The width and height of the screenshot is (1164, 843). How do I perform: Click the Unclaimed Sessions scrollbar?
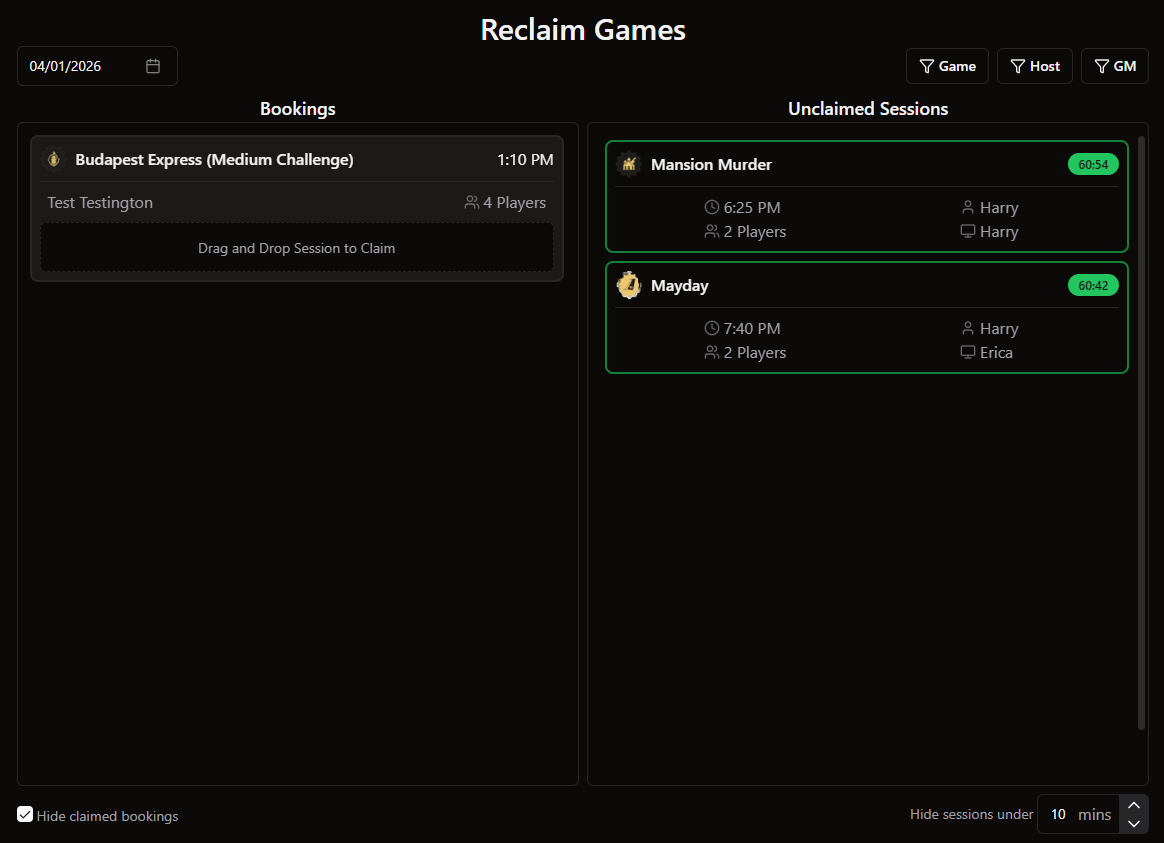click(x=1141, y=432)
